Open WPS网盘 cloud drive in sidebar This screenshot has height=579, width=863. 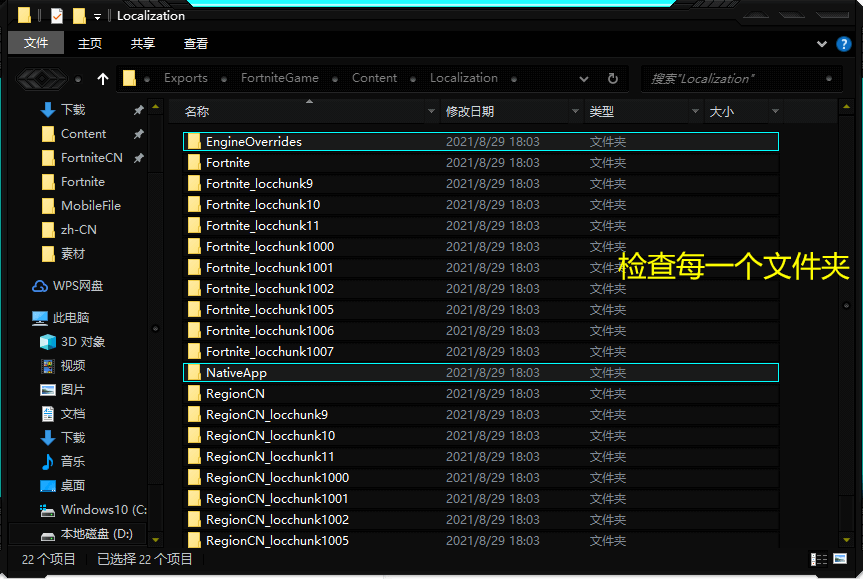point(68,286)
